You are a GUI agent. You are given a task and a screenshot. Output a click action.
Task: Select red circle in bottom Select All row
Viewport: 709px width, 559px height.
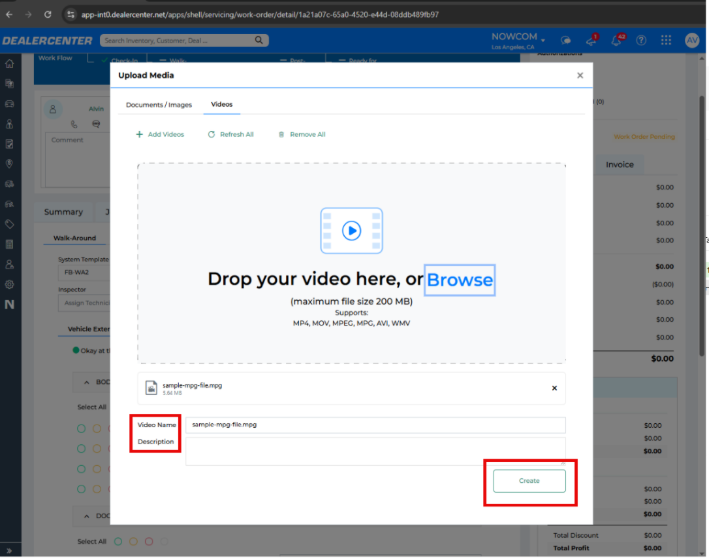(x=149, y=541)
